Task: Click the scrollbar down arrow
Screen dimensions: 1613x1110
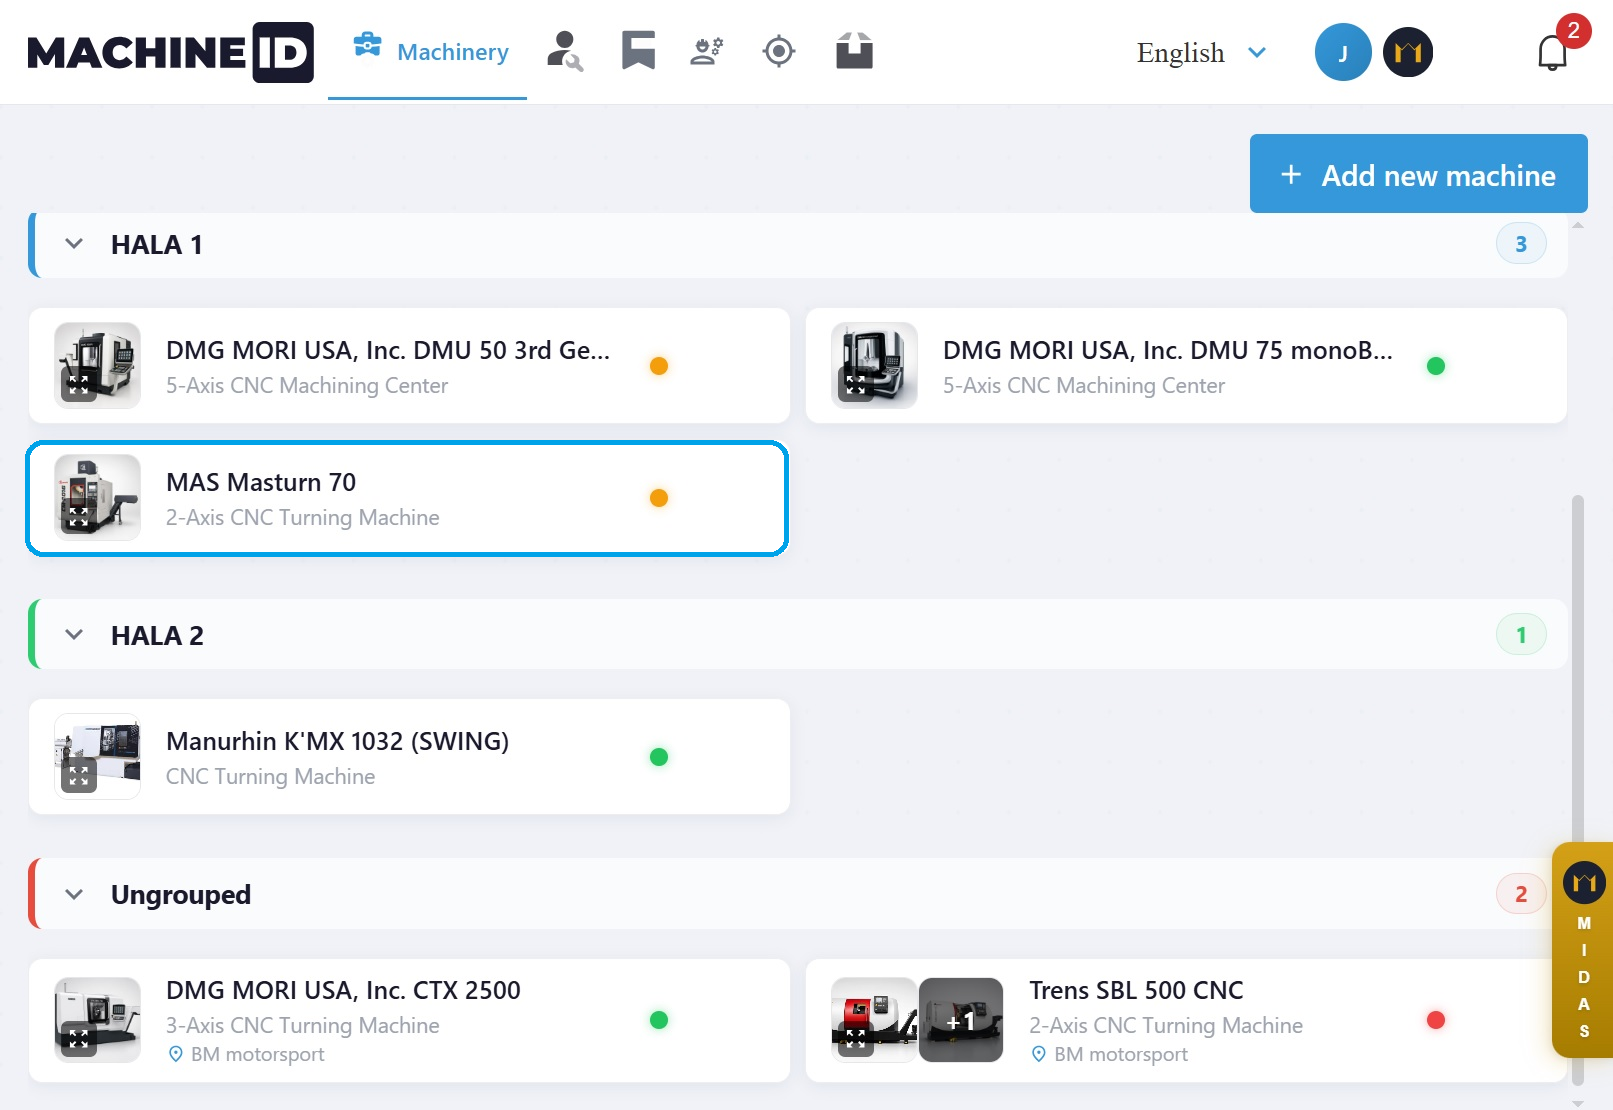Action: click(x=1578, y=1103)
